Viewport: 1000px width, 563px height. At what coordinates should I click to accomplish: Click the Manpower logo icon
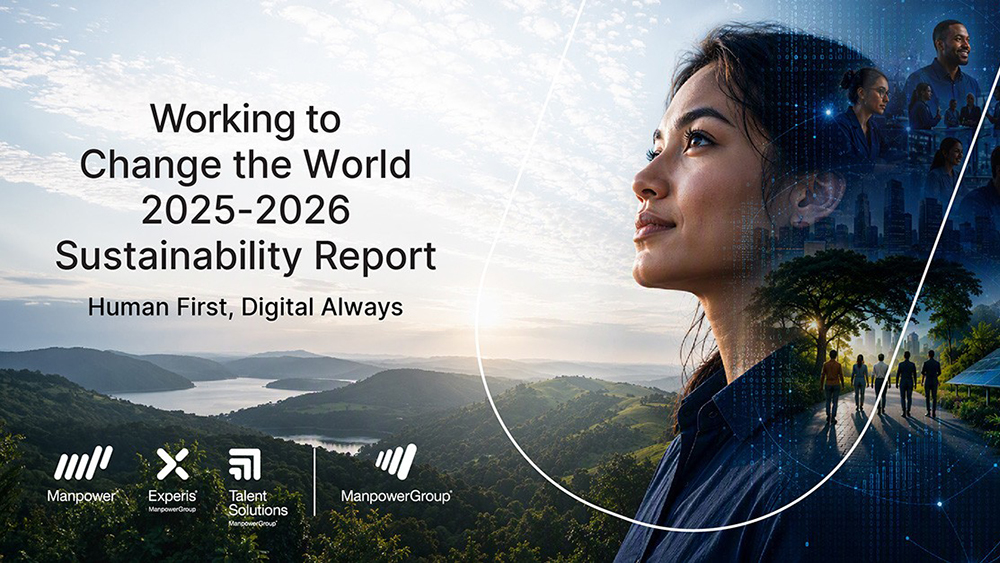pyautogui.click(x=83, y=463)
